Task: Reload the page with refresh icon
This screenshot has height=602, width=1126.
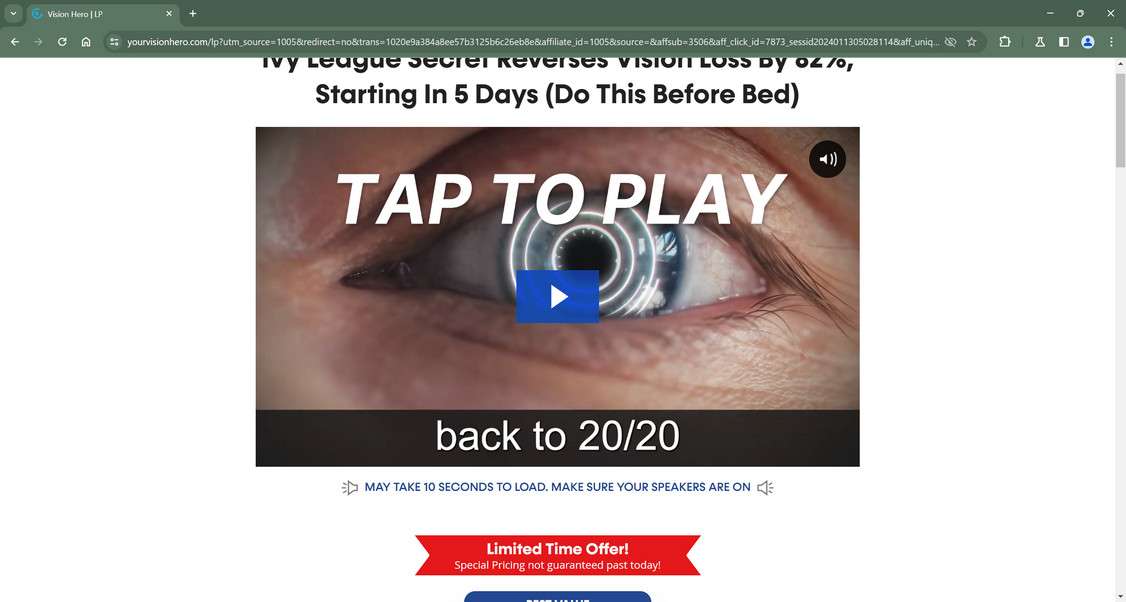Action: (62, 42)
